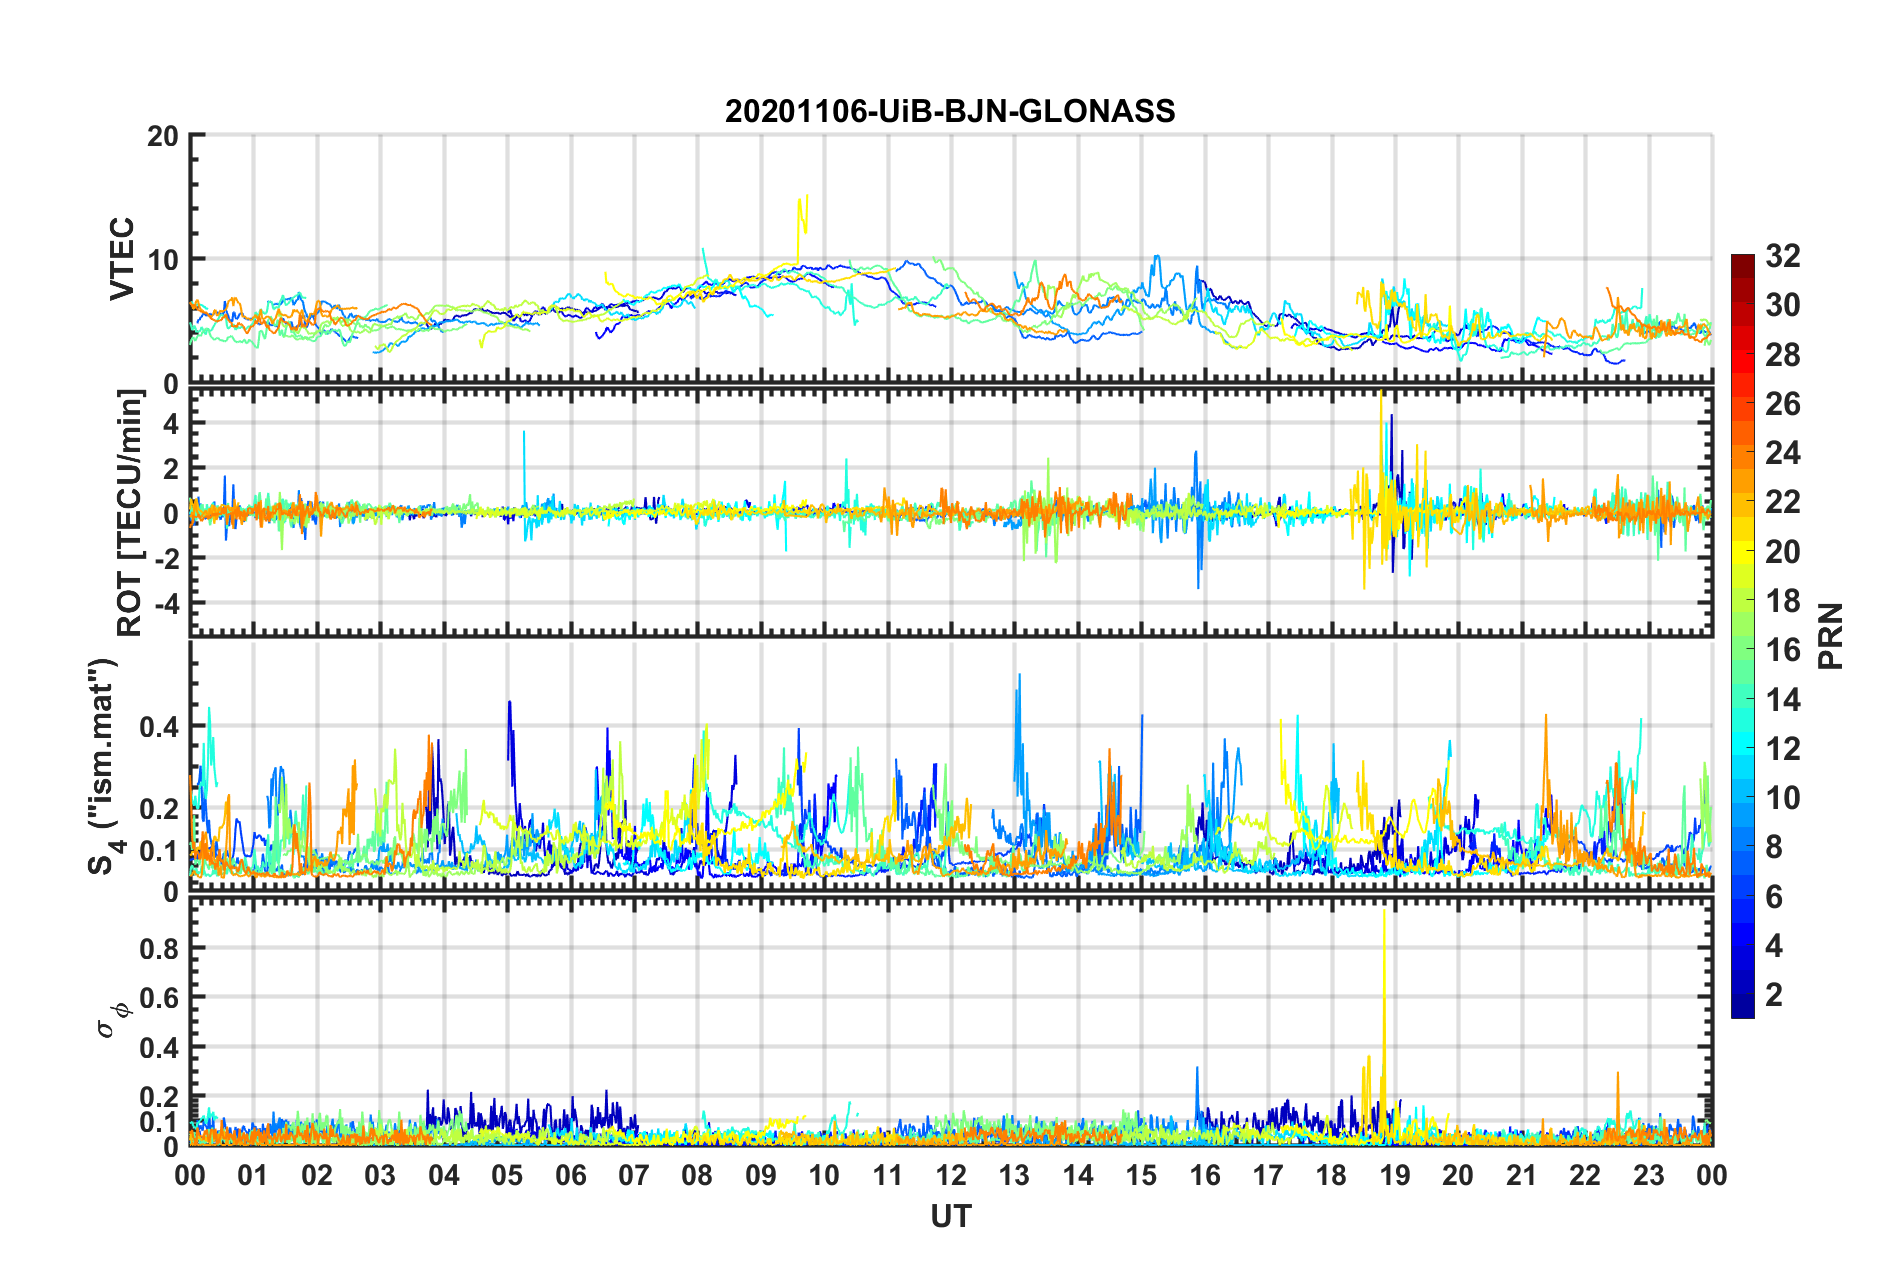Click the ROT [TECU/min] axis label
Screen dimensions: 1902x1272
[x=130, y=512]
